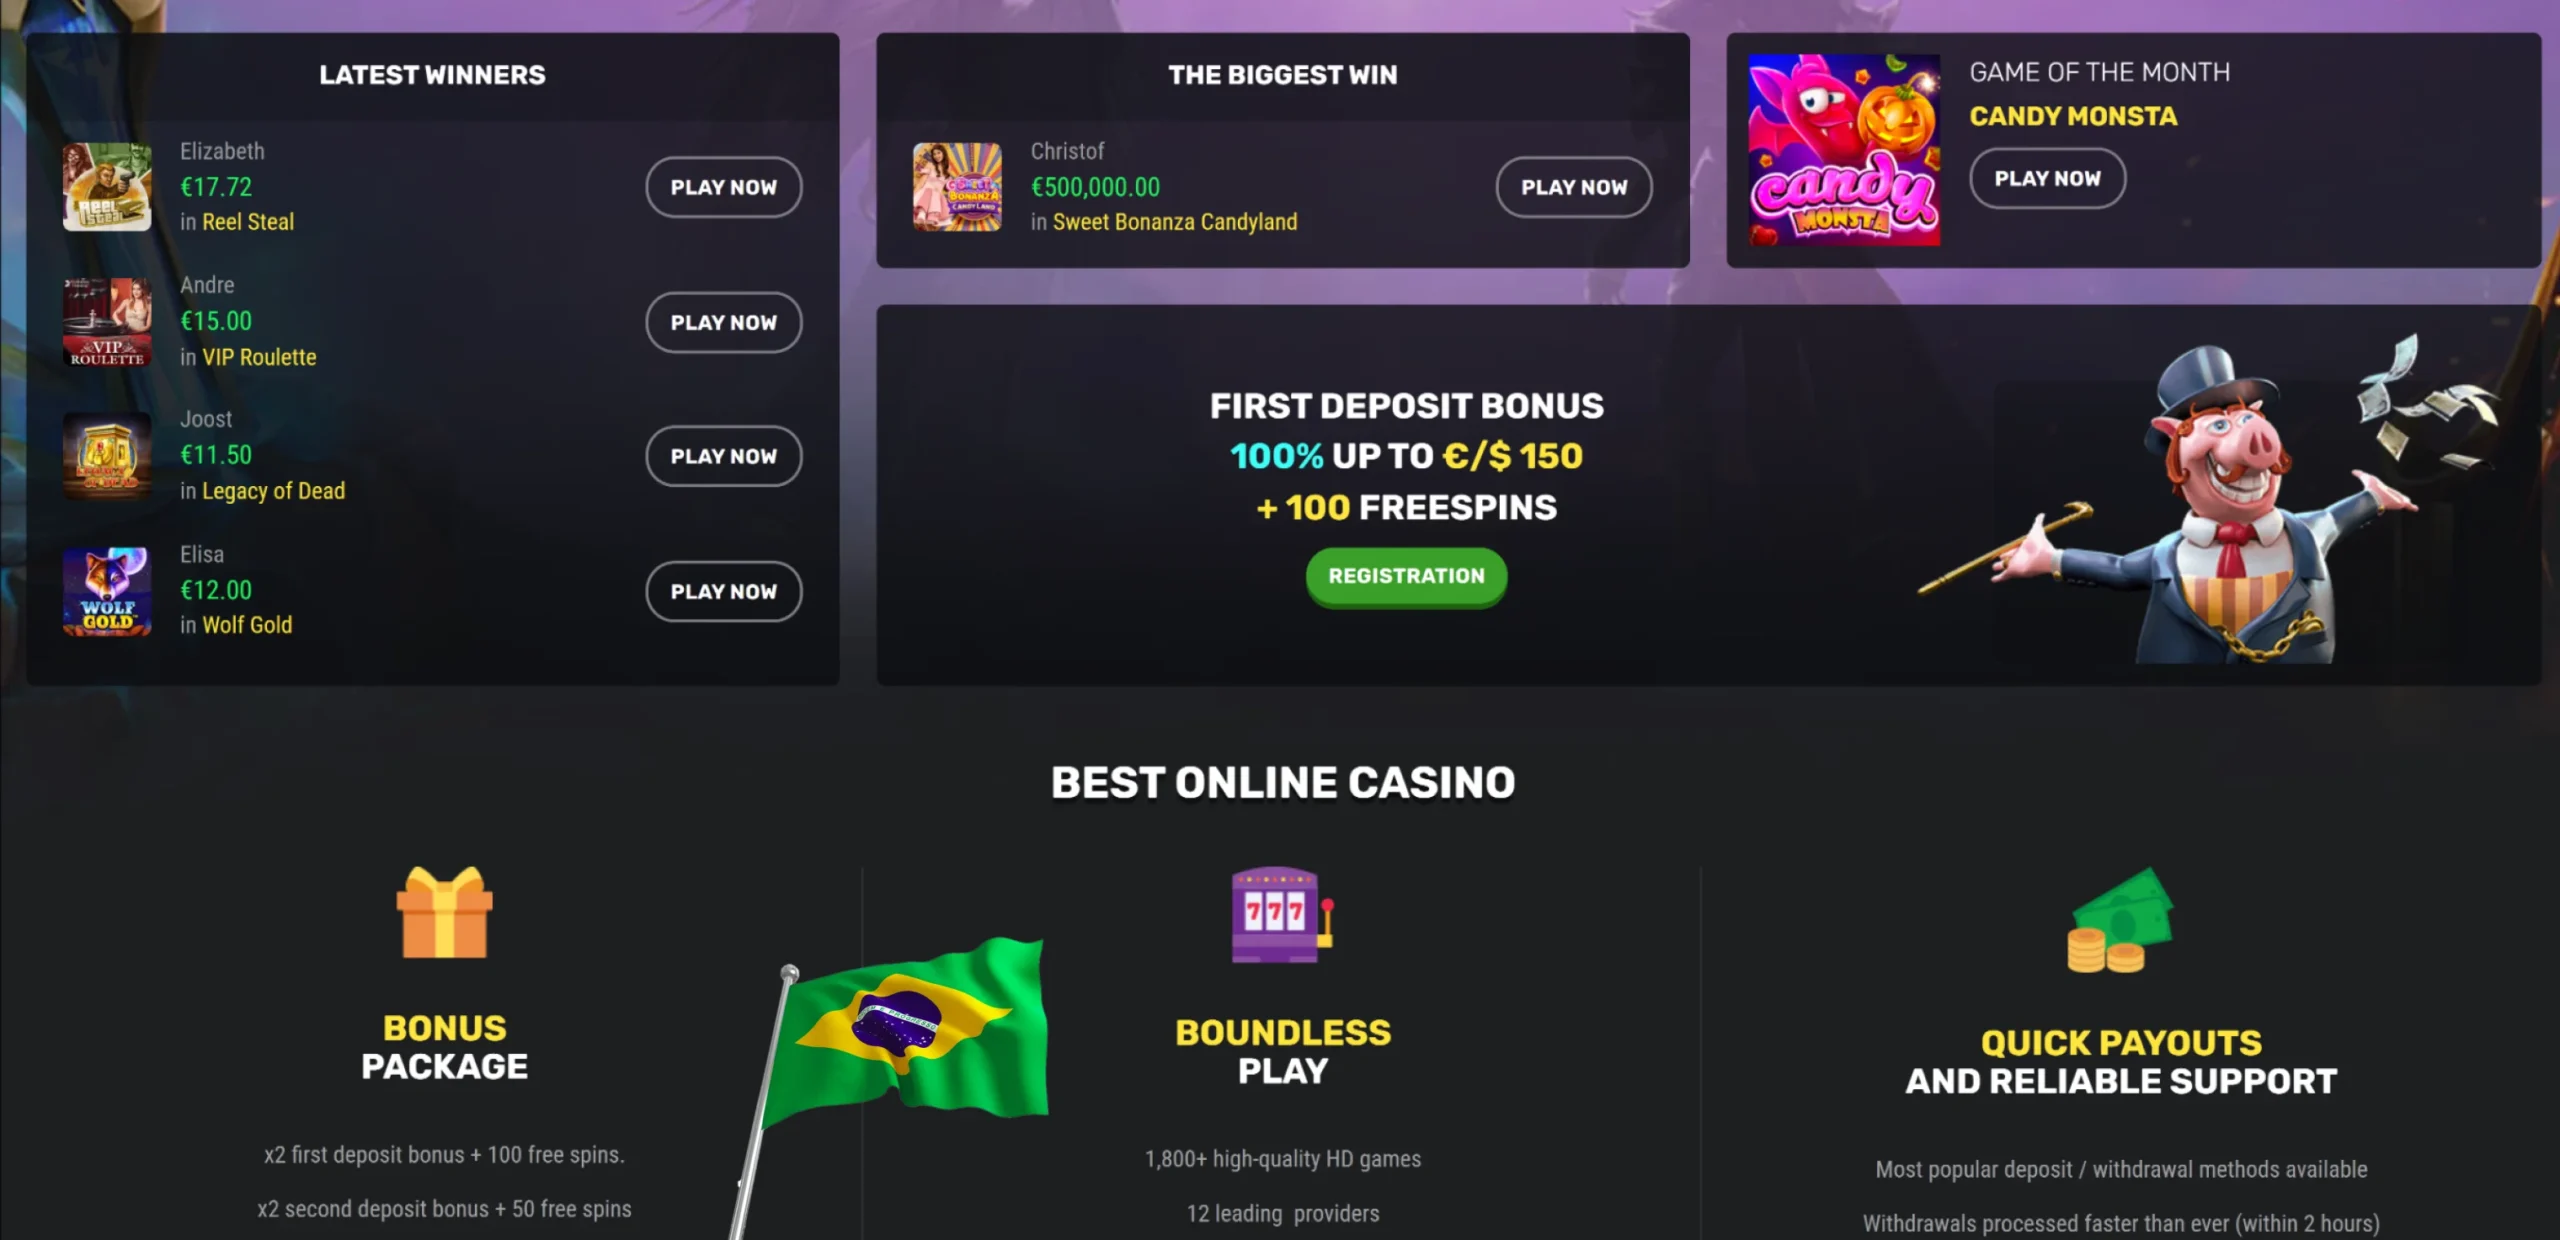Select the 777 slot machine icon

point(1283,915)
